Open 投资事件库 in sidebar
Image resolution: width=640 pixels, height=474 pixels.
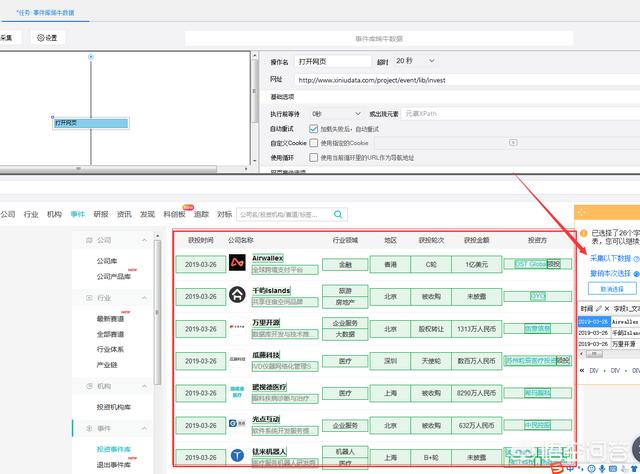(x=113, y=449)
